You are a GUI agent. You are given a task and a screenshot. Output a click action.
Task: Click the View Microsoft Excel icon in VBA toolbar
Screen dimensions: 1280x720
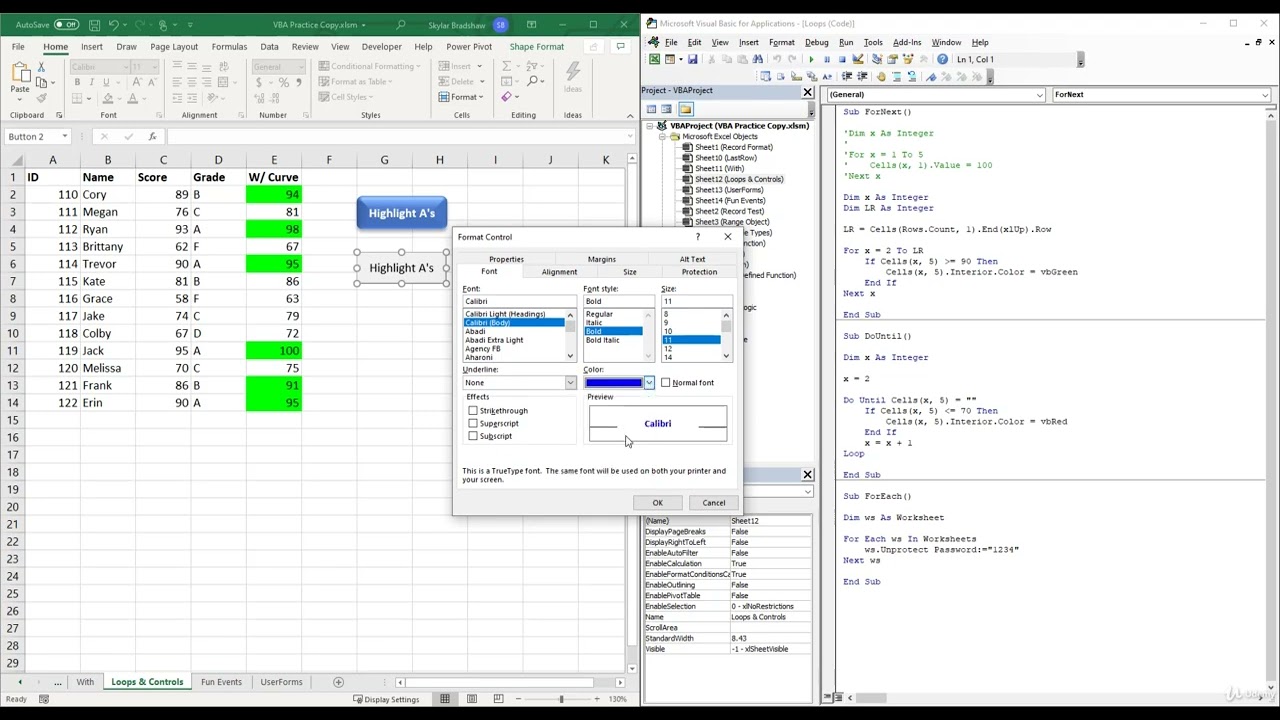coord(654,60)
